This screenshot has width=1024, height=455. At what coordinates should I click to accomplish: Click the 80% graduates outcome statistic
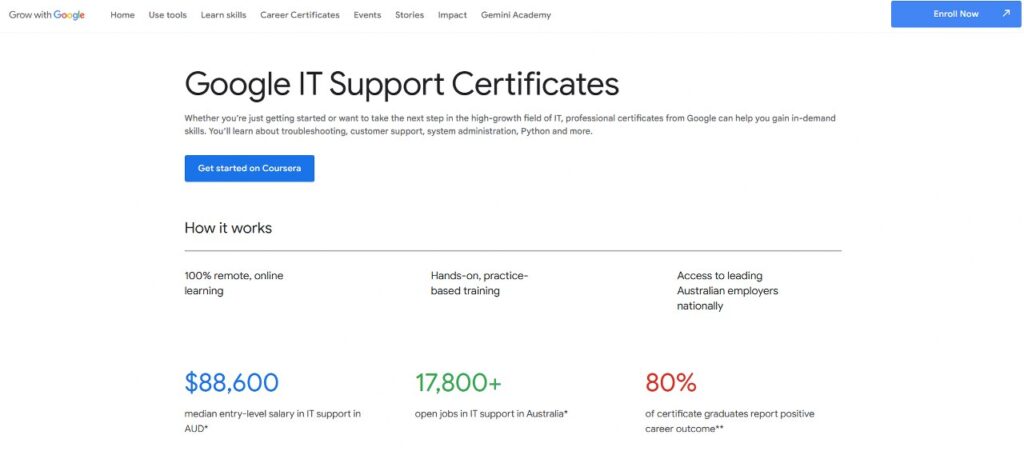670,382
